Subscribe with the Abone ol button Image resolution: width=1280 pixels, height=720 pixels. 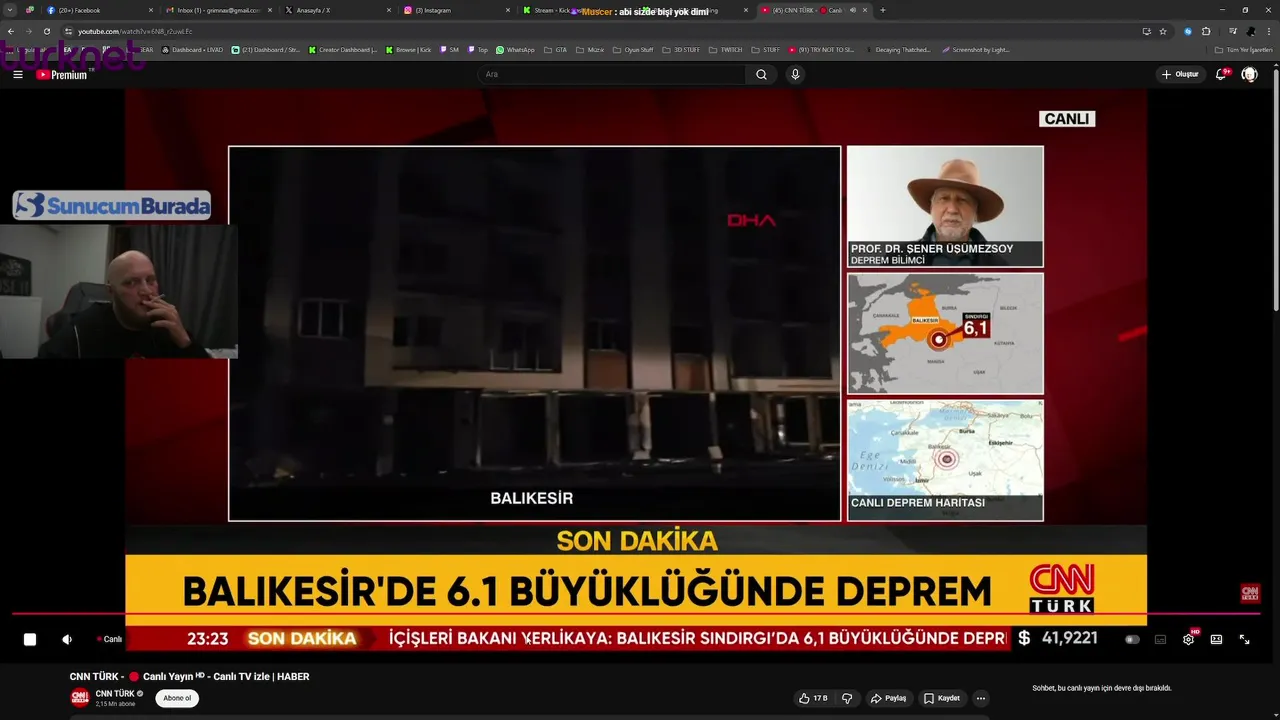[x=177, y=698]
